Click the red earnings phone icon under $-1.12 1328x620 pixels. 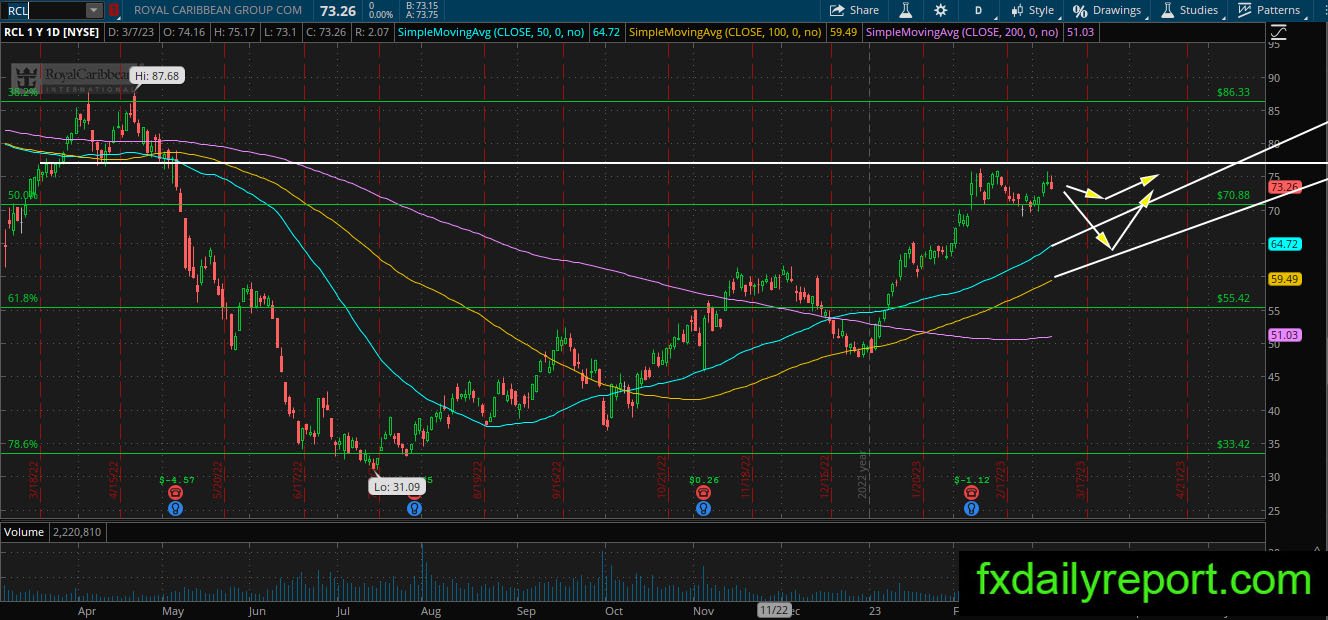[971, 493]
